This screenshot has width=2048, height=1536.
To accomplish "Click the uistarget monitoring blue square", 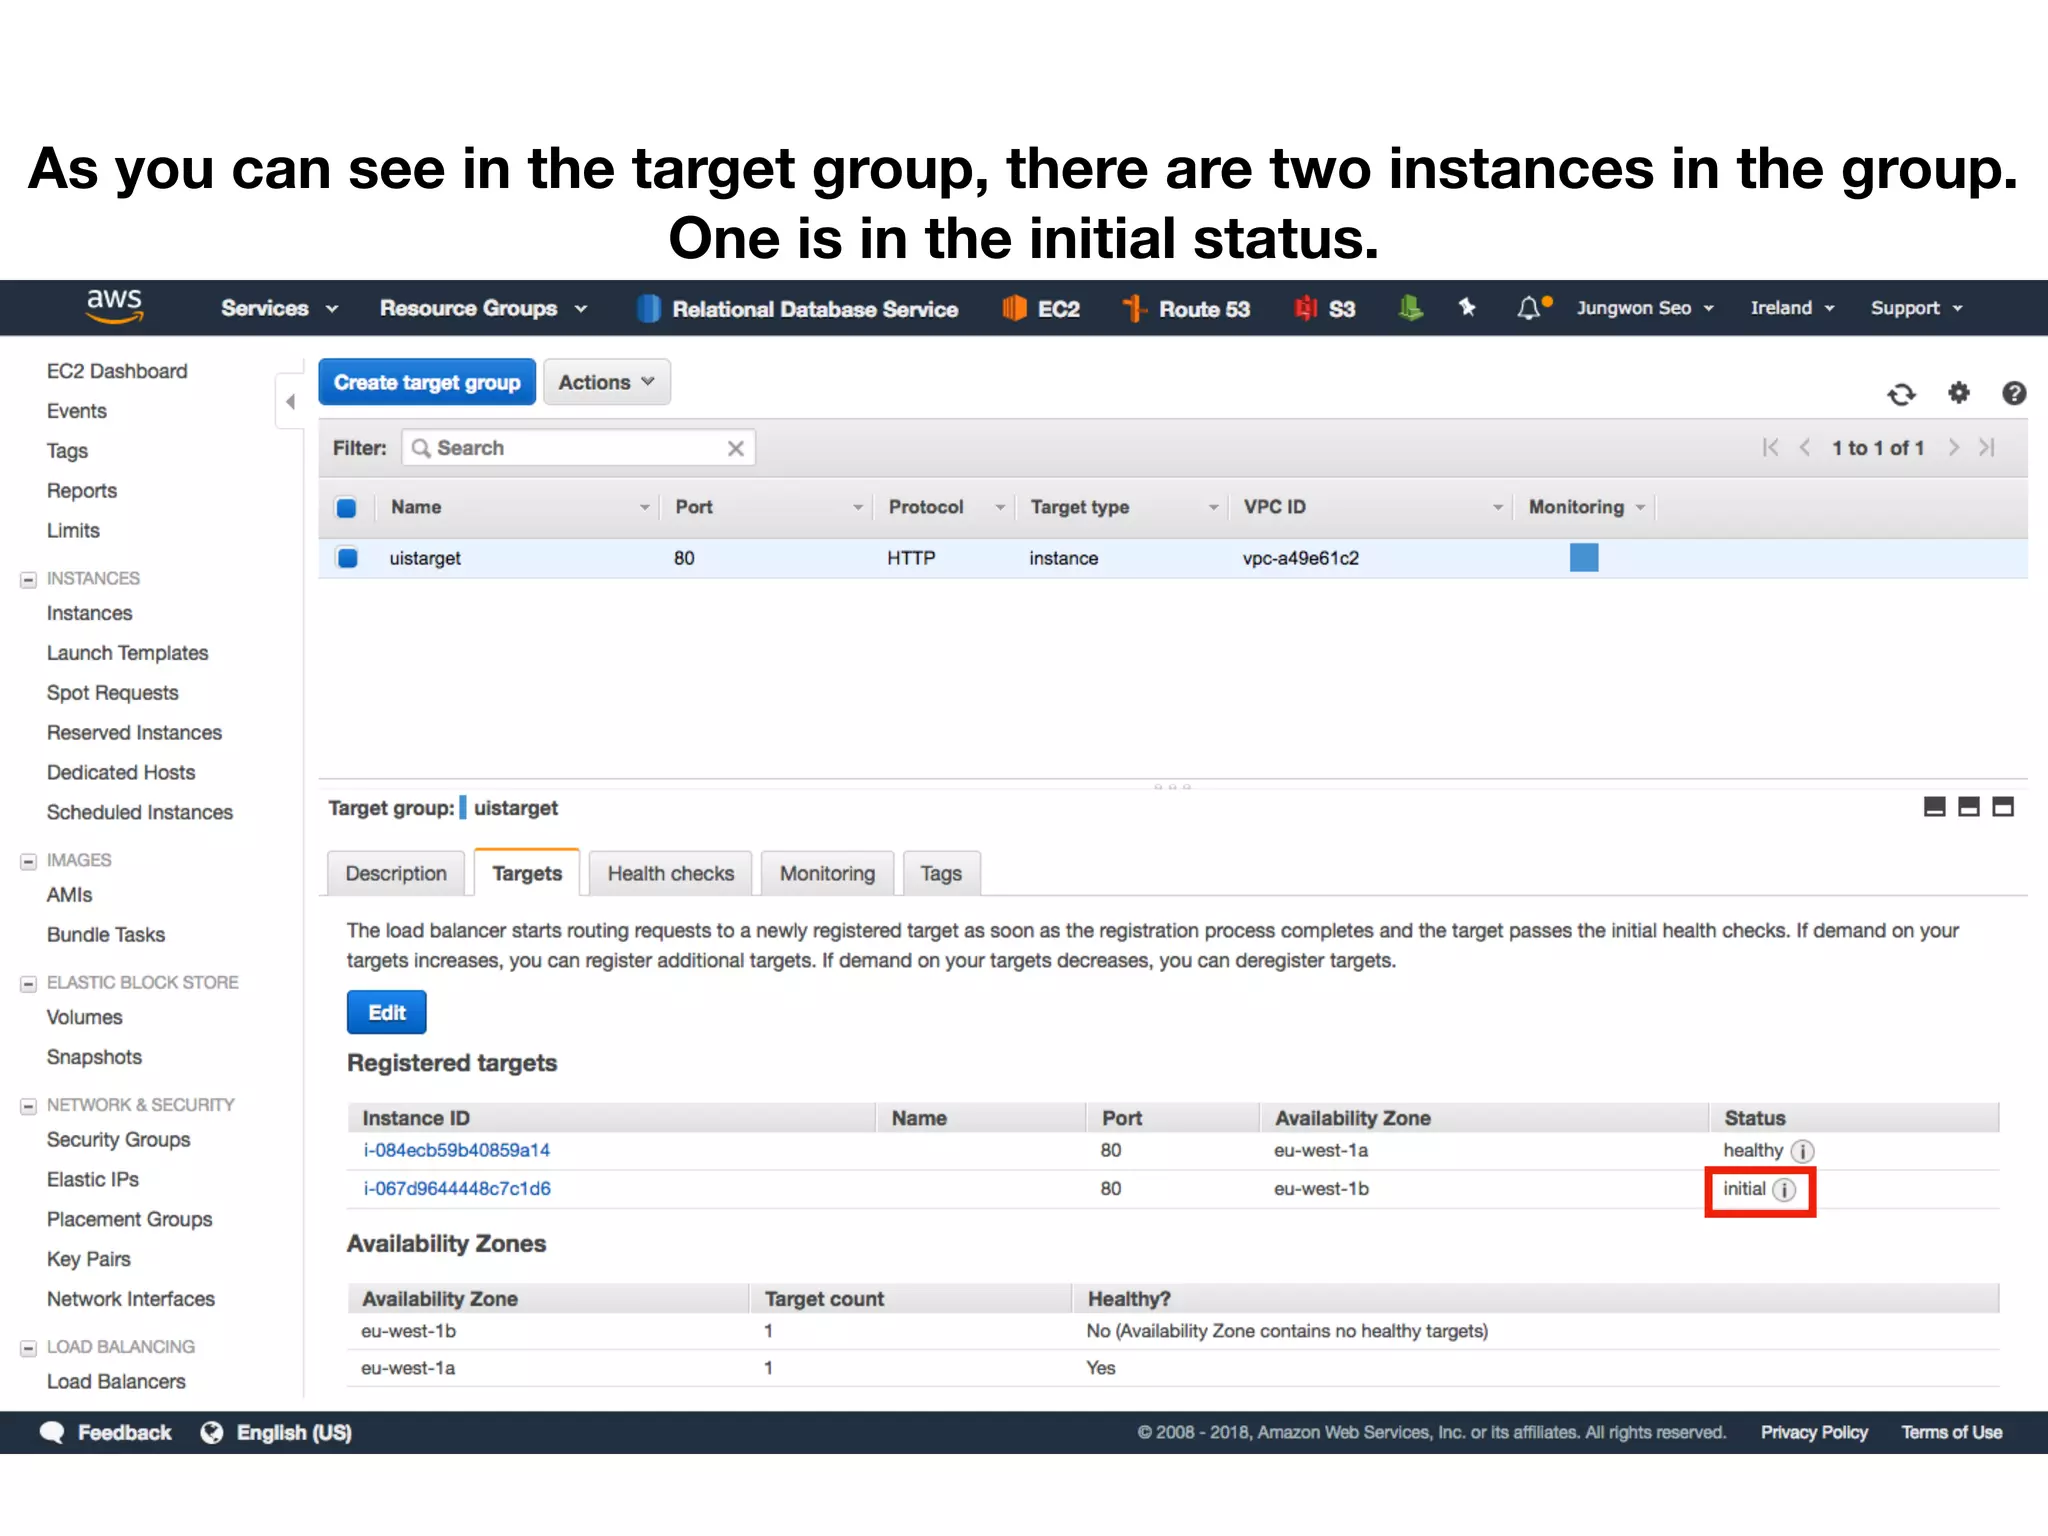I will point(1584,557).
